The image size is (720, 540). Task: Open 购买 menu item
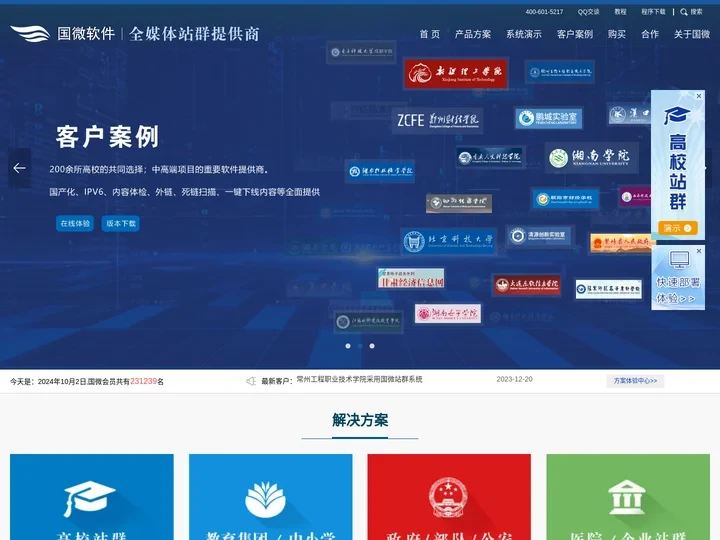click(617, 34)
